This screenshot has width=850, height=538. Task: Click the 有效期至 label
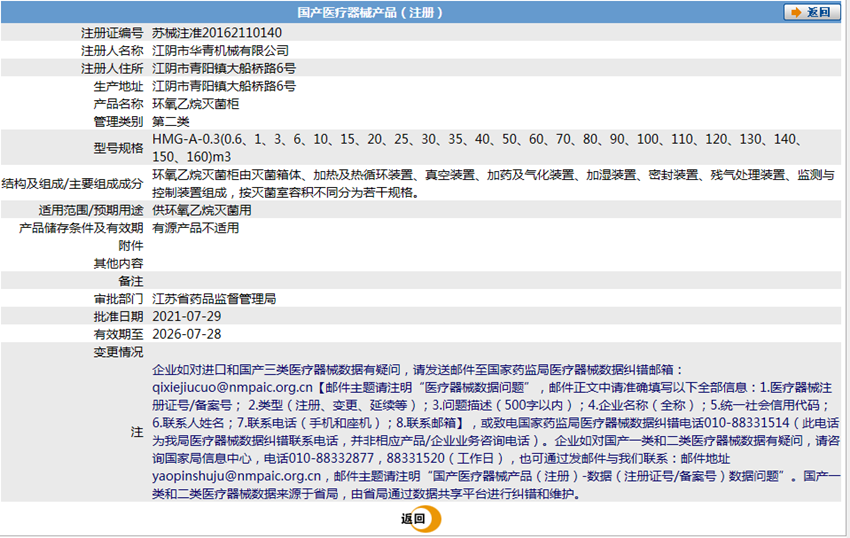pos(118,334)
